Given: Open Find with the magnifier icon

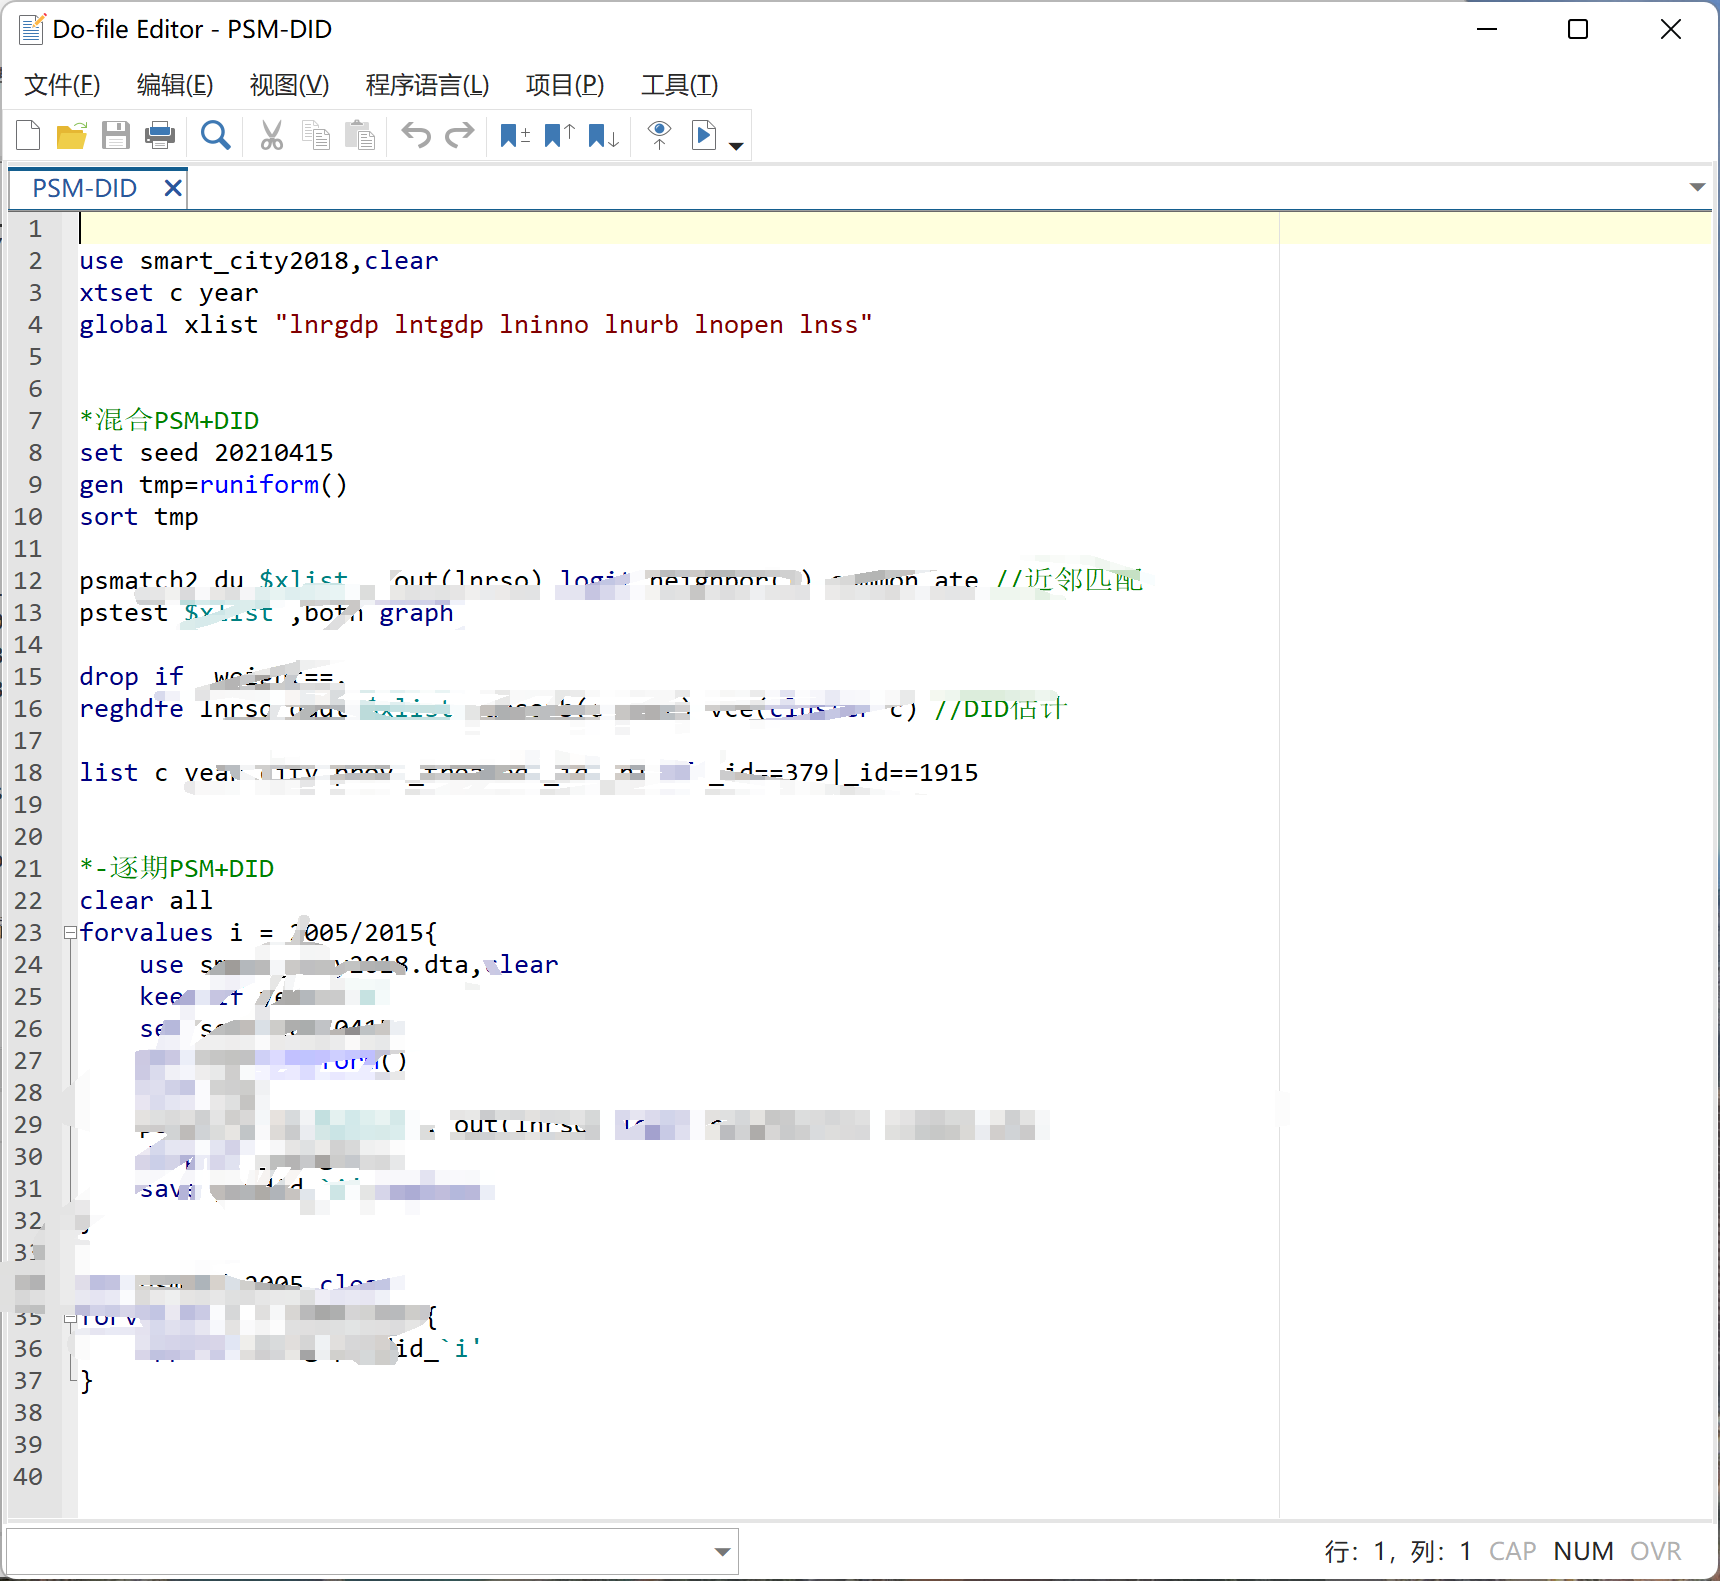Looking at the screenshot, I should coord(215,135).
